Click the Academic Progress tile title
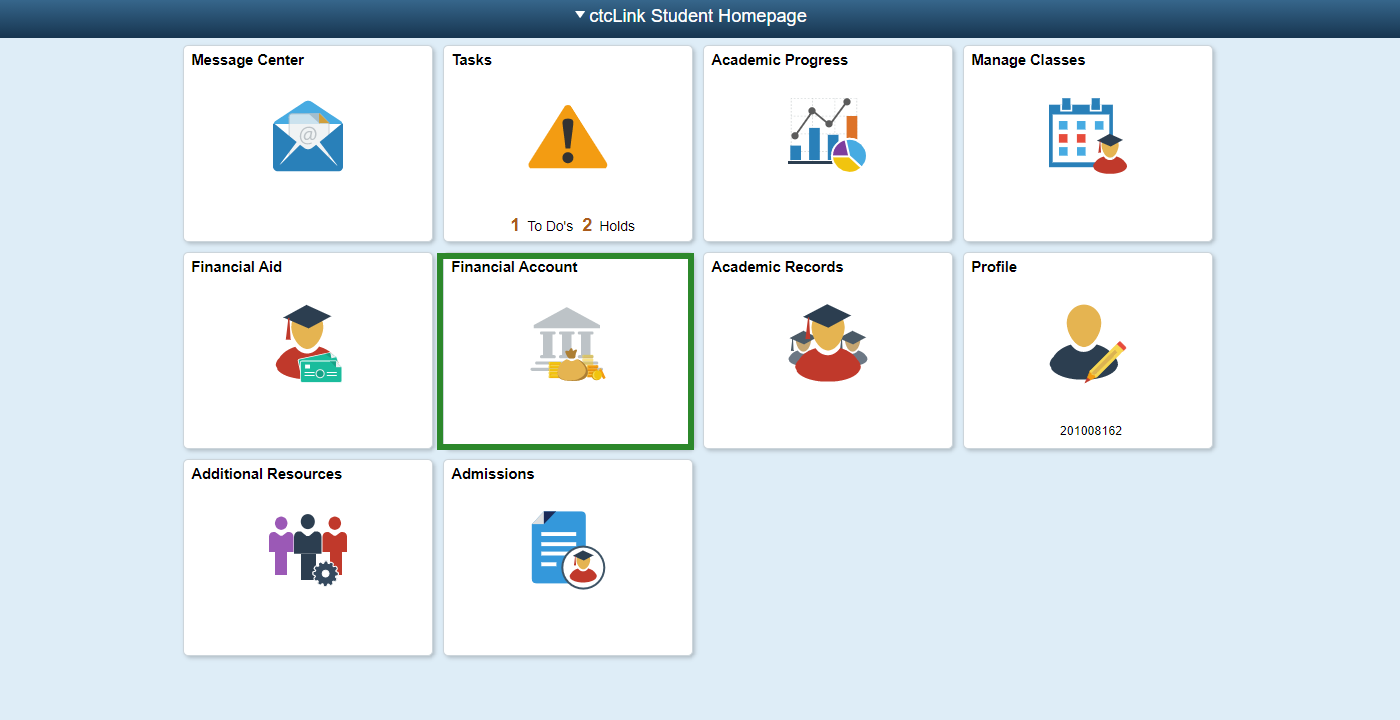The height and width of the screenshot is (720, 1400). [780, 60]
